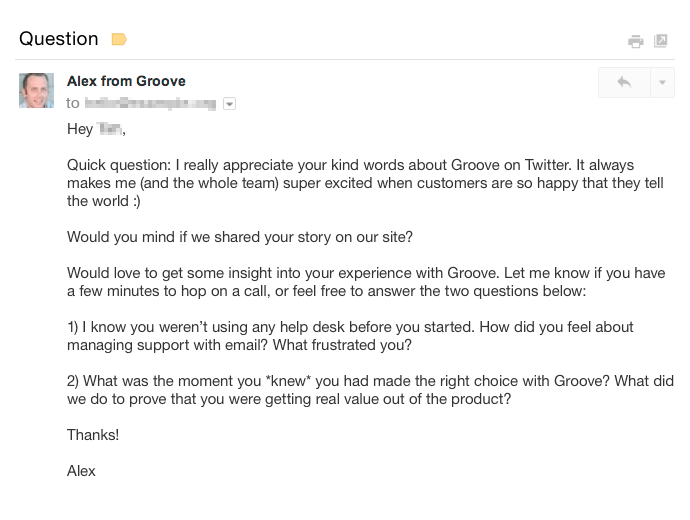Click the blurred recipient email address

(150, 103)
